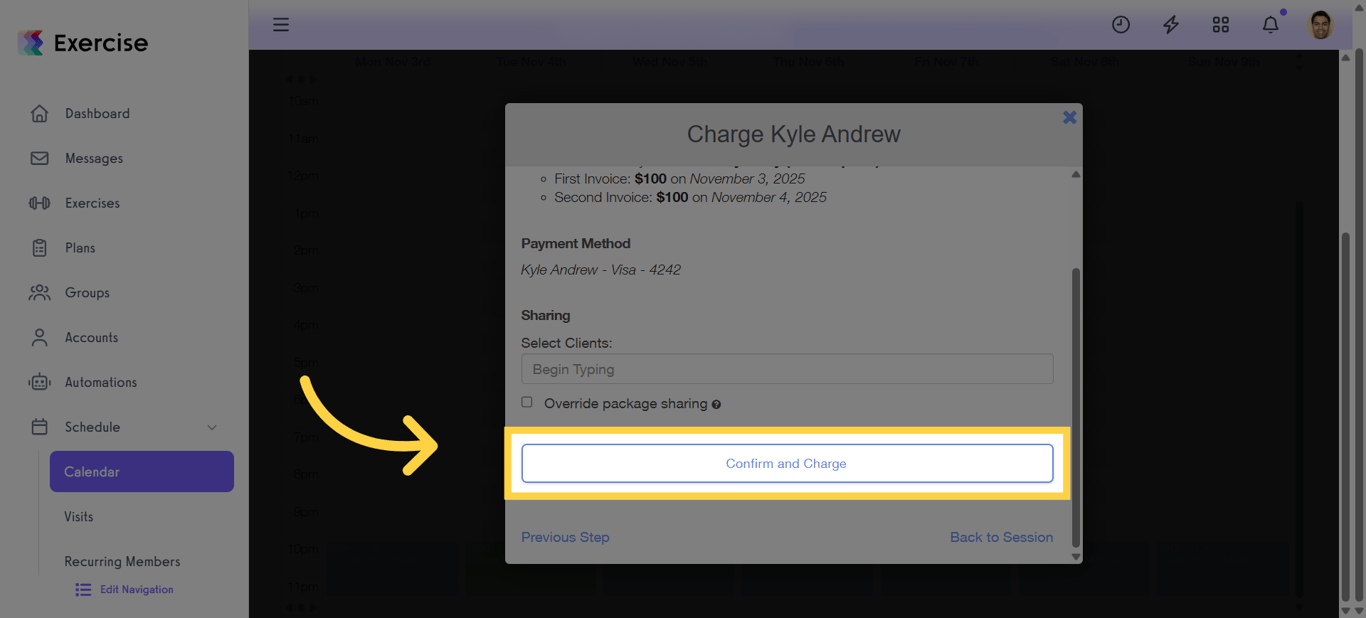Switch to the Visits section
The image size is (1366, 618).
[x=76, y=516]
